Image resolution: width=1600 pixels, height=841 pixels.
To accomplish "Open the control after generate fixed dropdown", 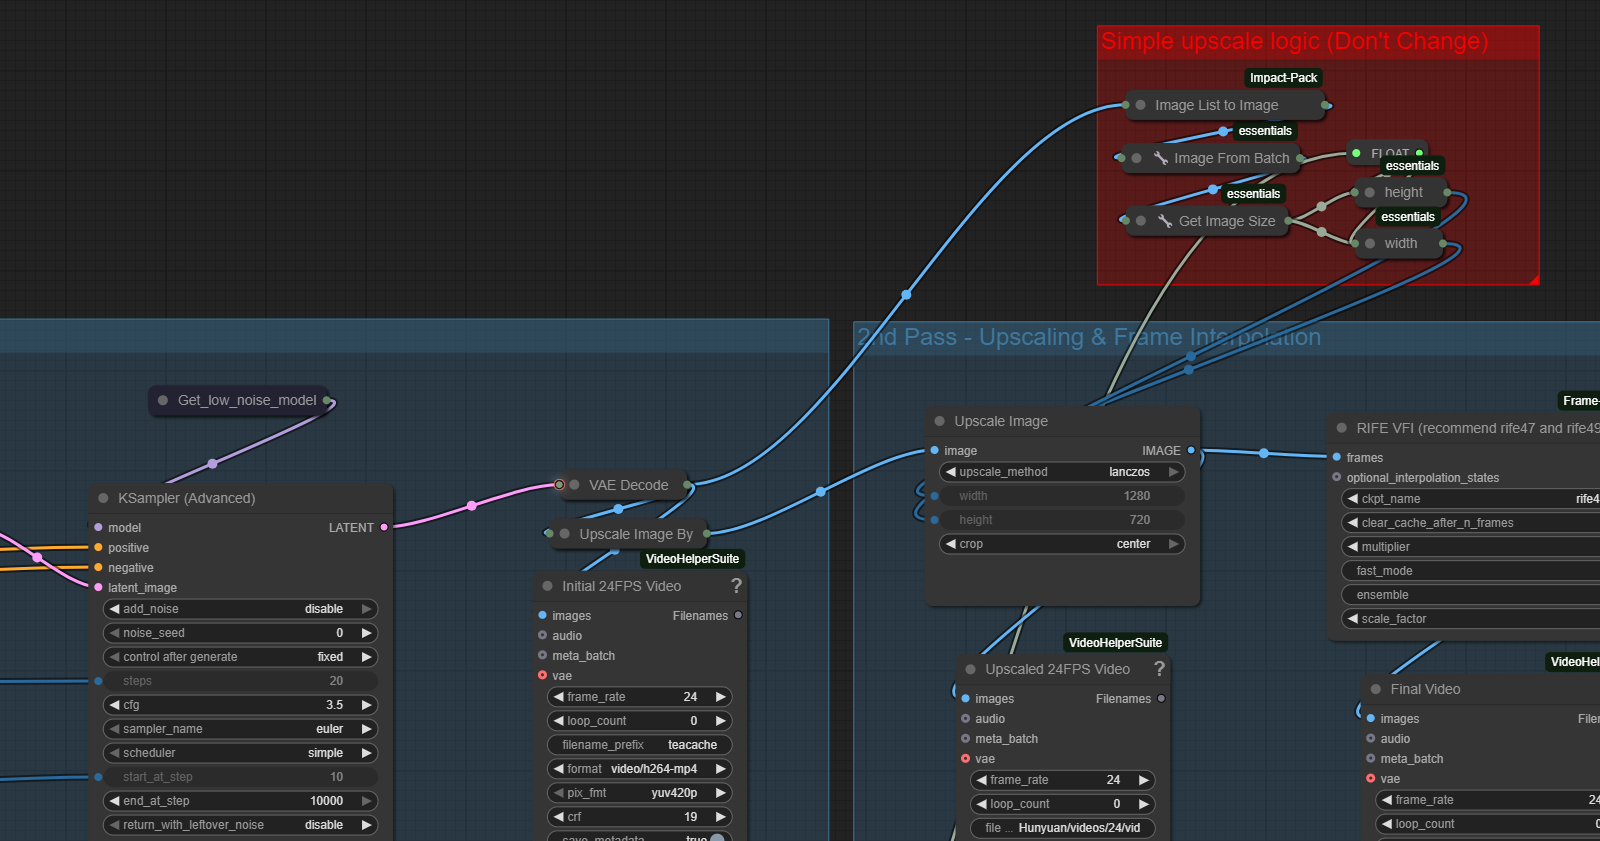I will click(240, 657).
